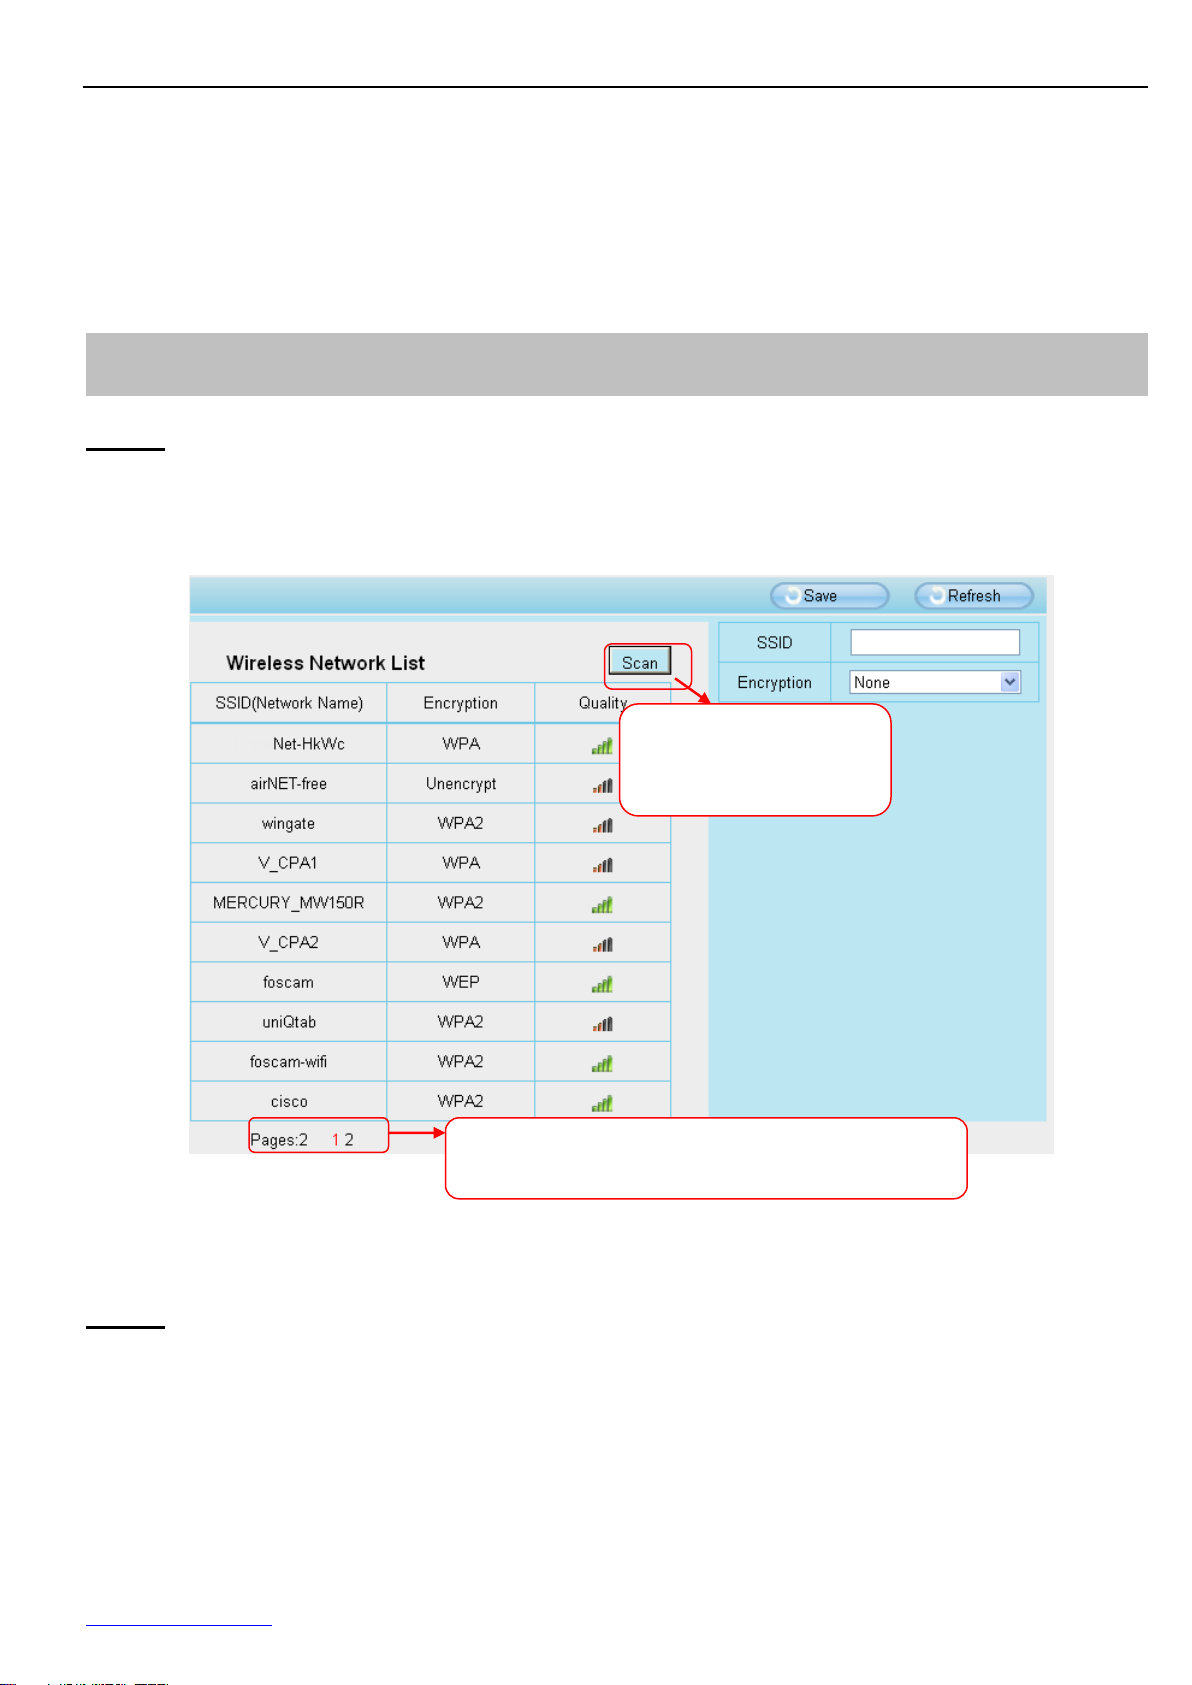1192x1685 pixels.
Task: Focus the SSID input field
Action: [x=935, y=642]
